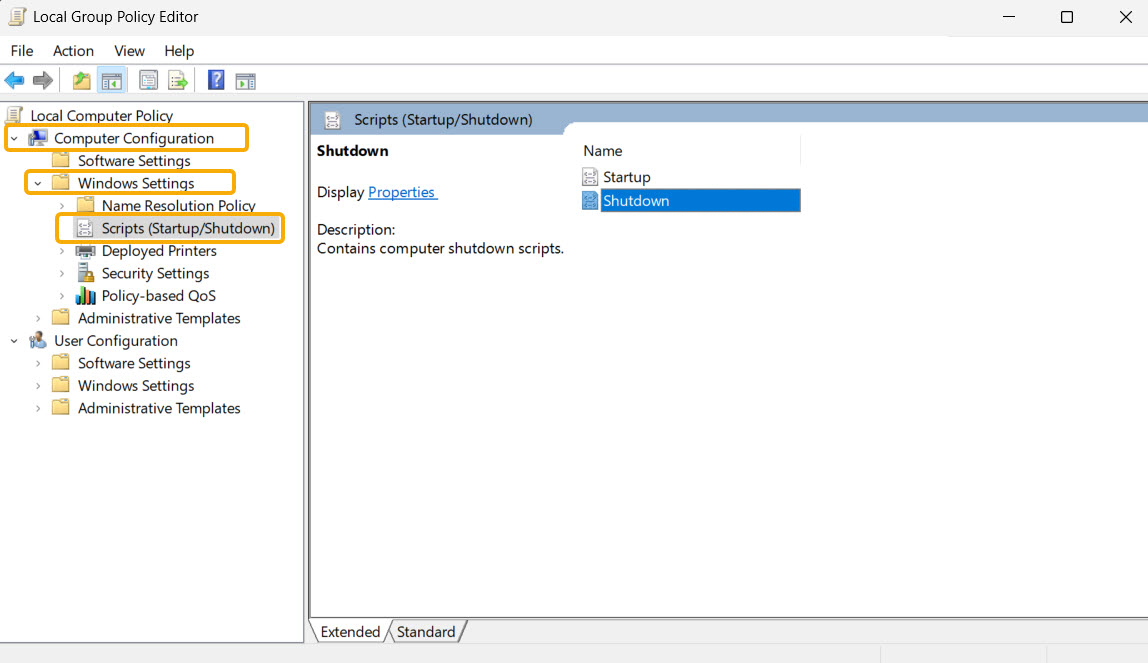The width and height of the screenshot is (1148, 663).
Task: Select the Startup script entry
Action: click(x=627, y=176)
